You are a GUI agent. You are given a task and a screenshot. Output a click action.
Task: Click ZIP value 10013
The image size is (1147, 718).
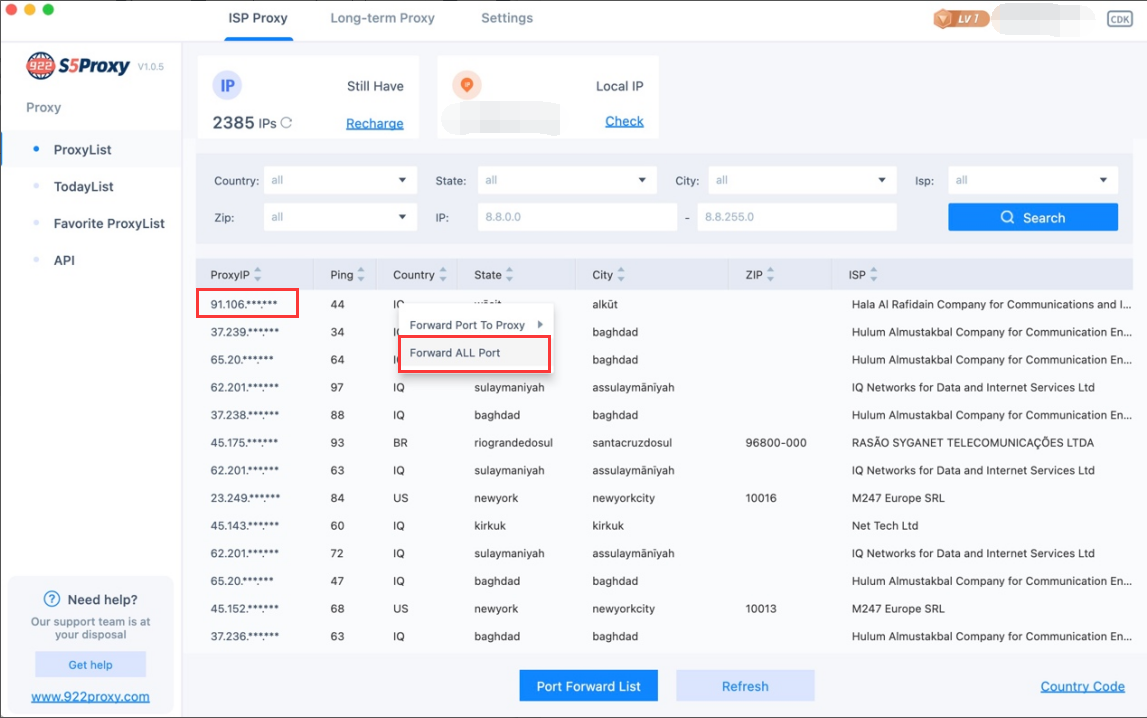[x=761, y=608]
